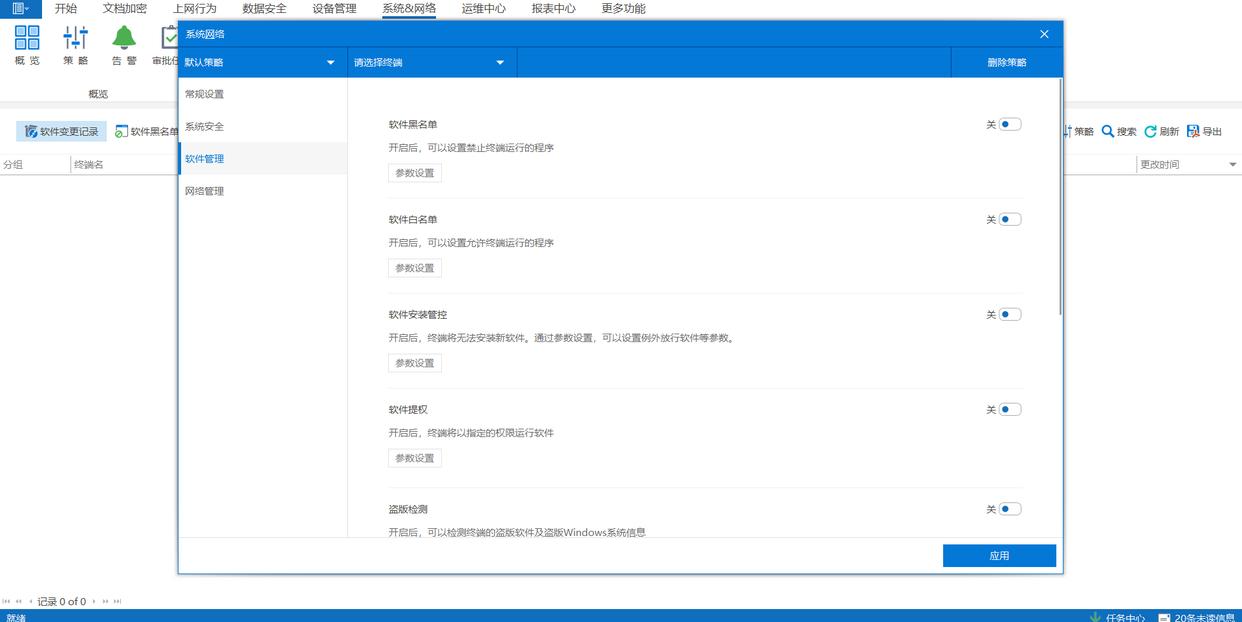Open the 概览 overview icon
The width and height of the screenshot is (1242, 622).
pyautogui.click(x=27, y=39)
